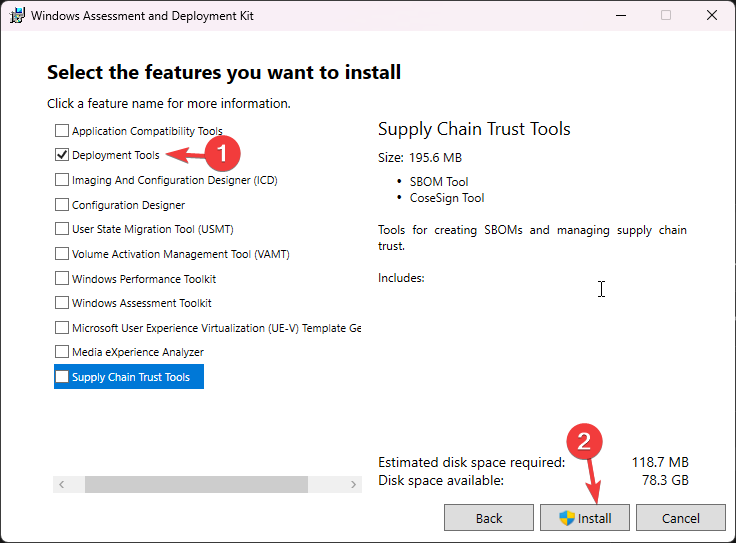Enable Application Compatibility Tools checkbox
This screenshot has width=736, height=543.
[62, 130]
